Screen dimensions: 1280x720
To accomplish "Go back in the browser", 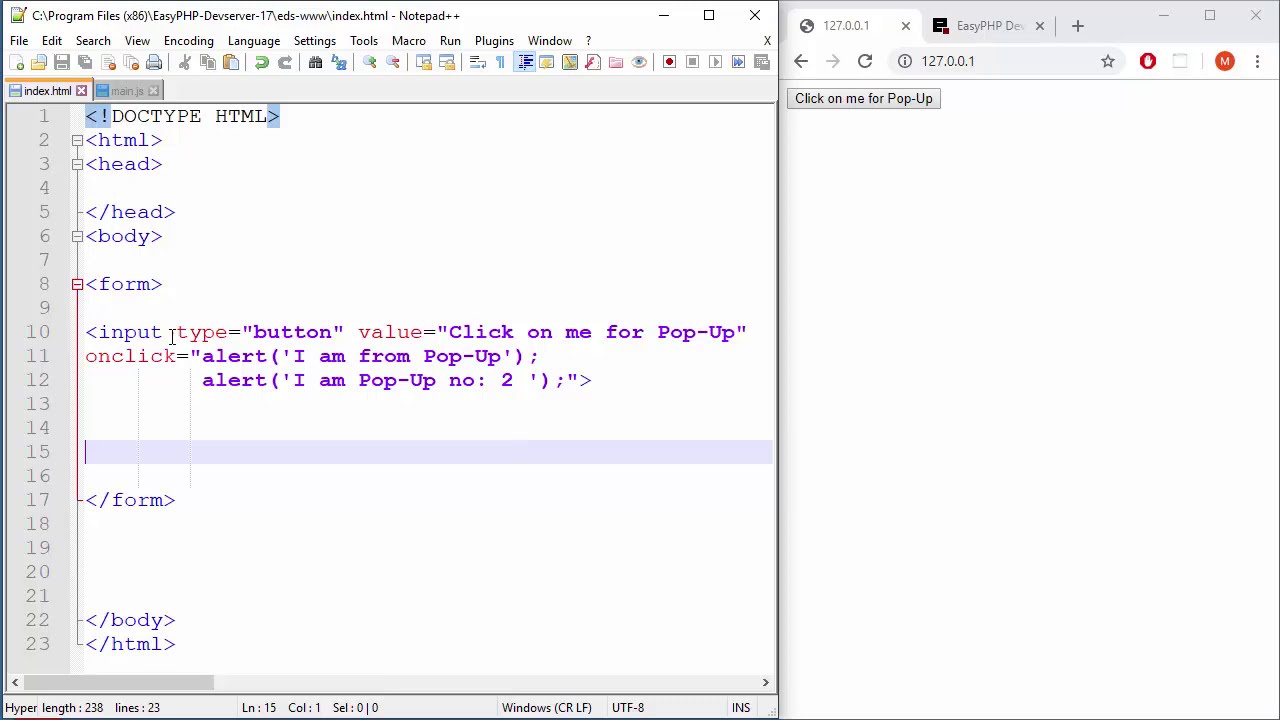I will (801, 61).
